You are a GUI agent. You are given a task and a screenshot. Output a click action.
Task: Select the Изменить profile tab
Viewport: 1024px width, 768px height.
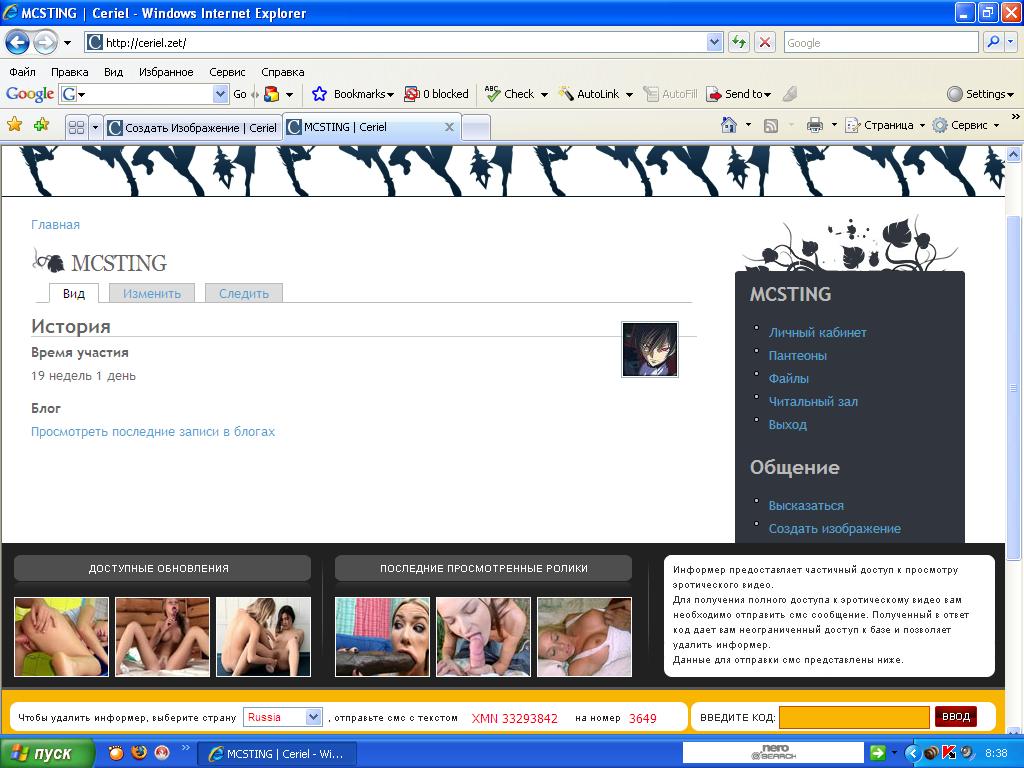pyautogui.click(x=152, y=293)
